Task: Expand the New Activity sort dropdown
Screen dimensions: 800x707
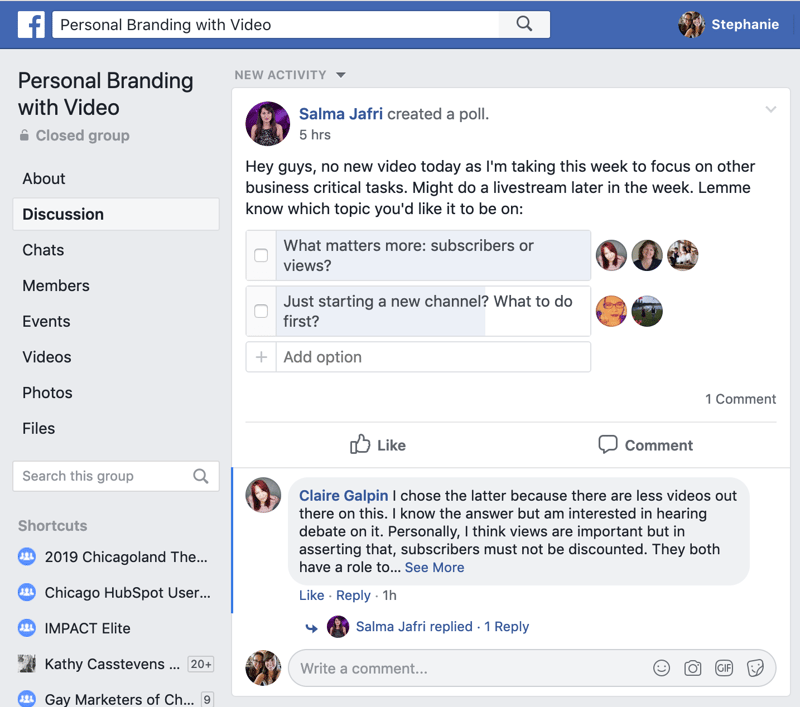Action: point(341,75)
